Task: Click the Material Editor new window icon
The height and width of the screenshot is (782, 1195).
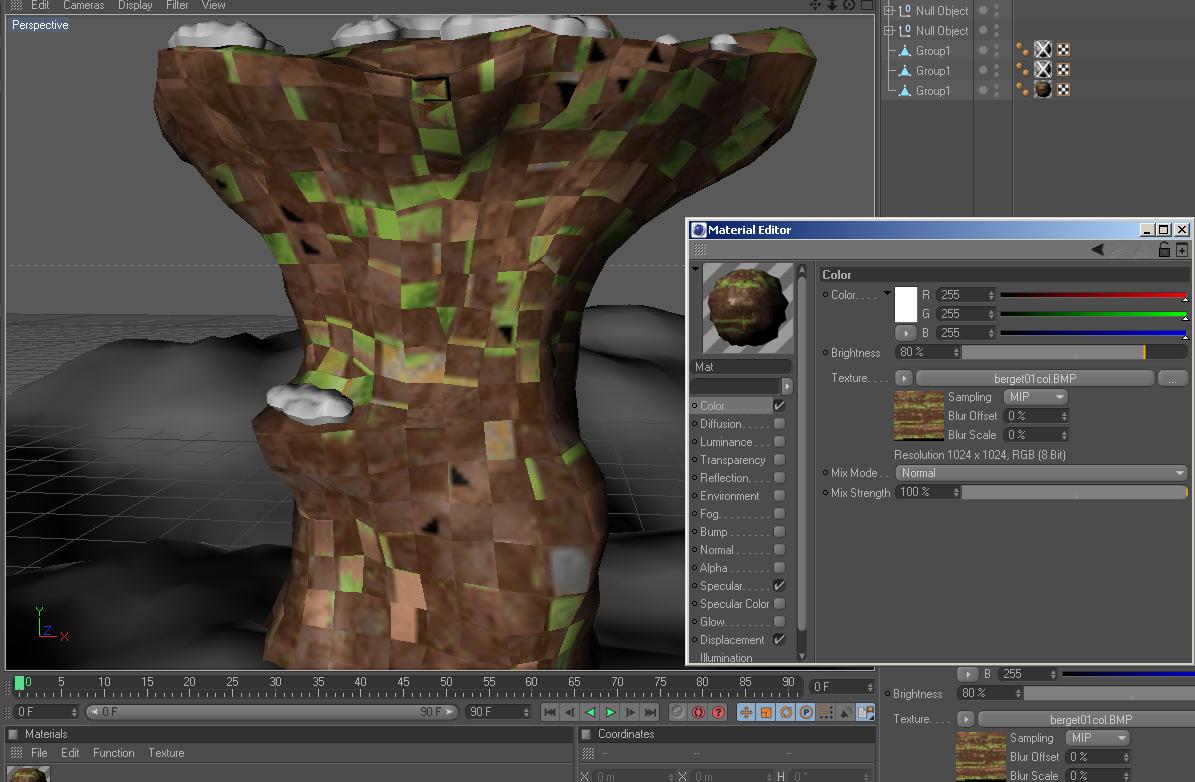Action: point(1181,250)
